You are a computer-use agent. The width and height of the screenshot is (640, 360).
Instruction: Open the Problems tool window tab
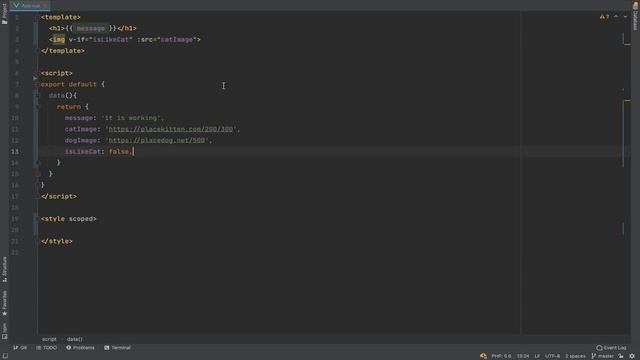coord(80,348)
